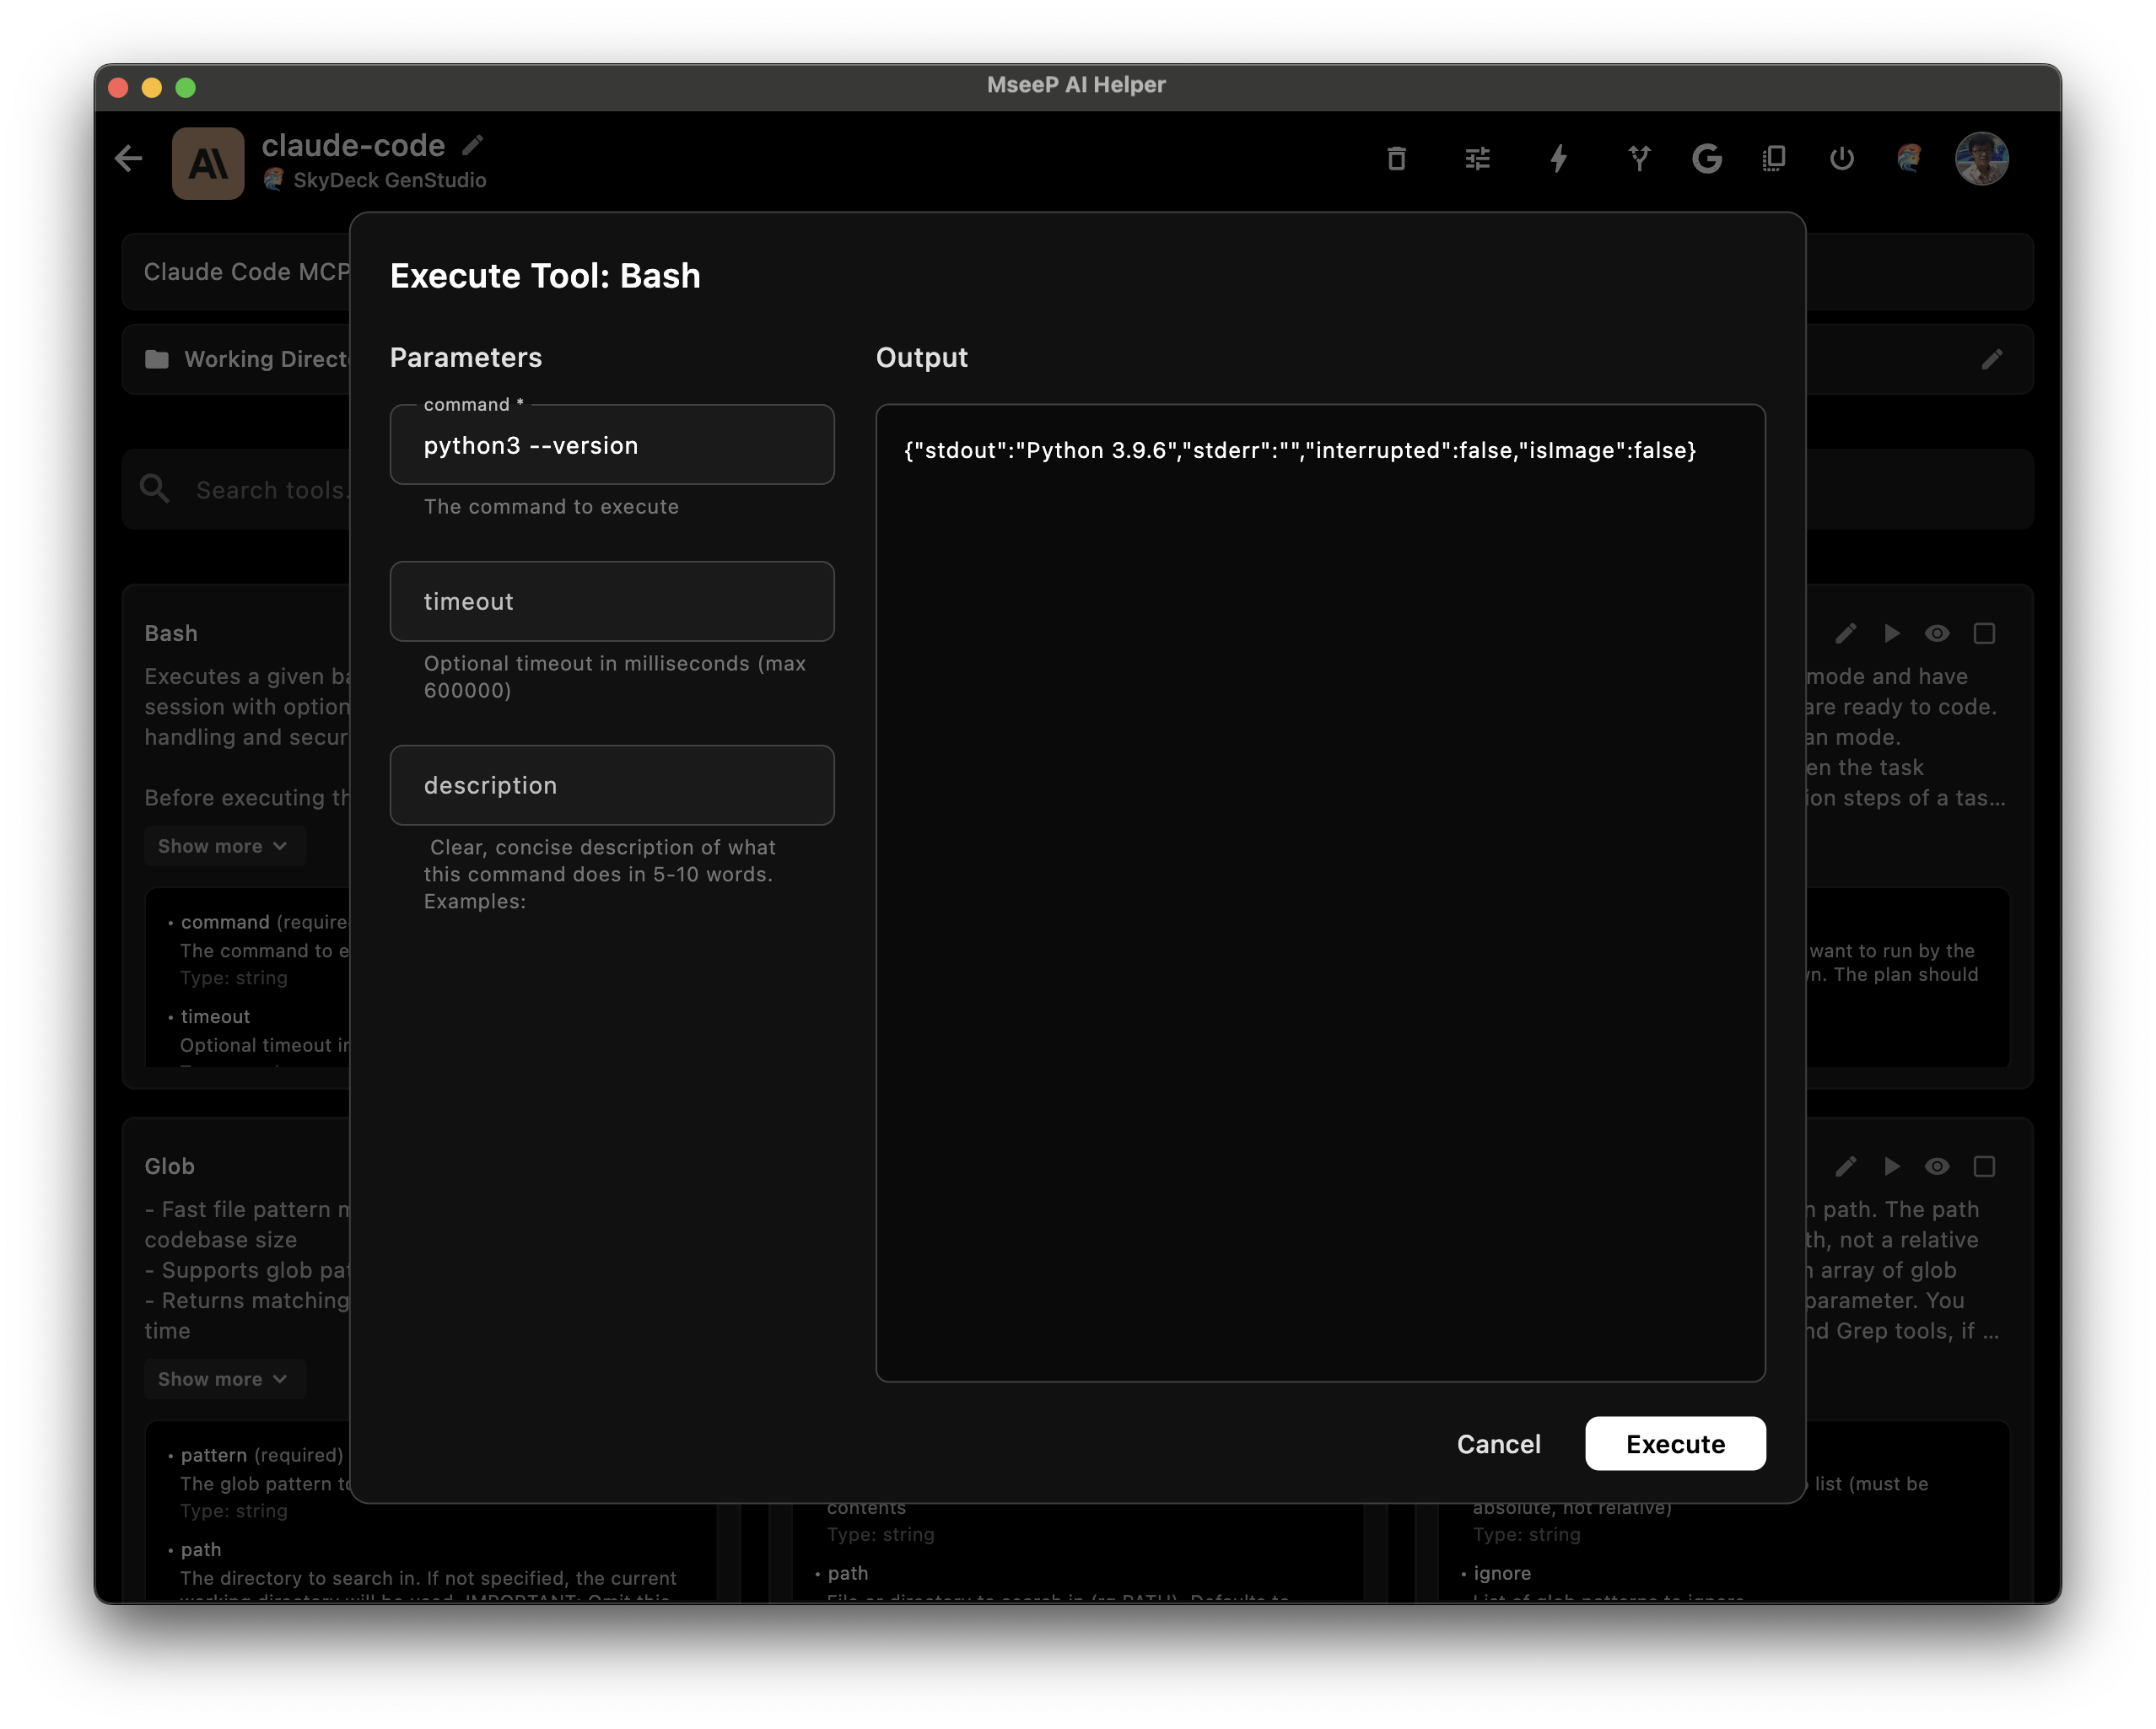This screenshot has width=2156, height=1729.
Task: Click Cancel in the Bash dialog
Action: [1498, 1443]
